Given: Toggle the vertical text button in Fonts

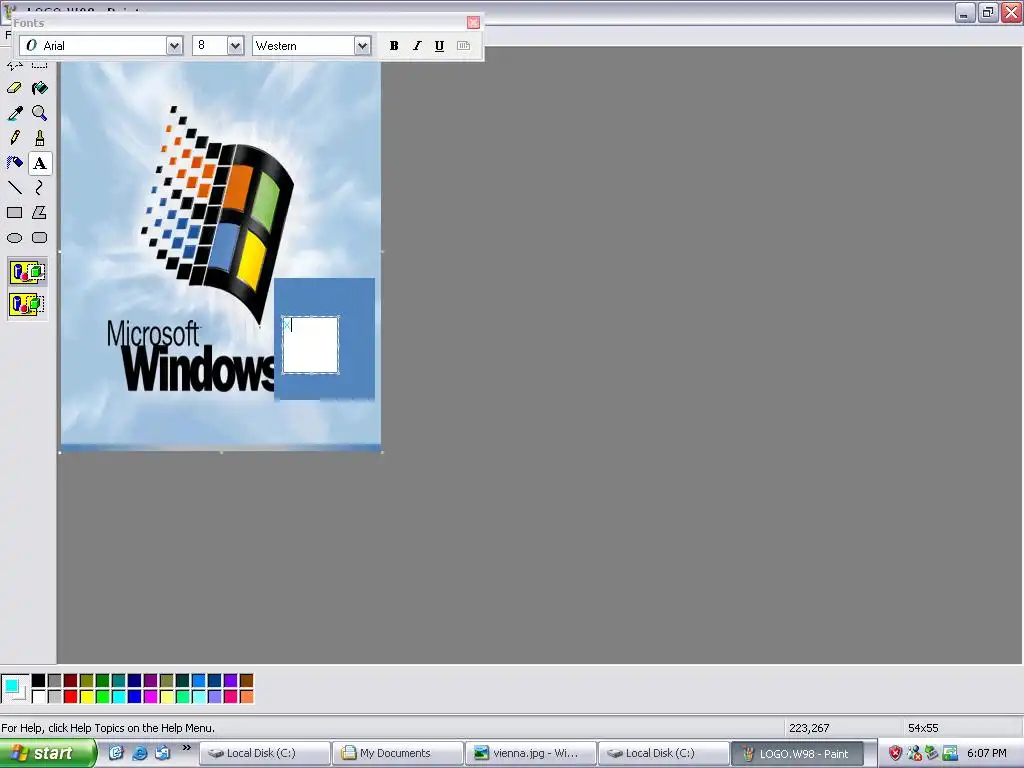Looking at the screenshot, I should tap(463, 46).
